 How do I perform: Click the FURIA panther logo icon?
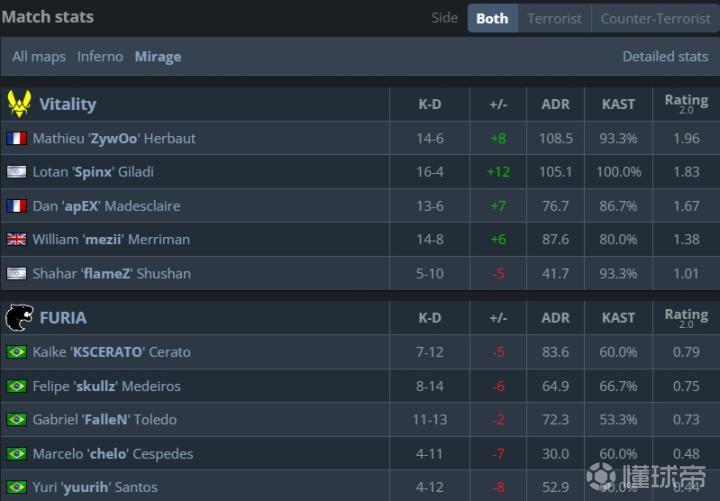click(x=18, y=317)
